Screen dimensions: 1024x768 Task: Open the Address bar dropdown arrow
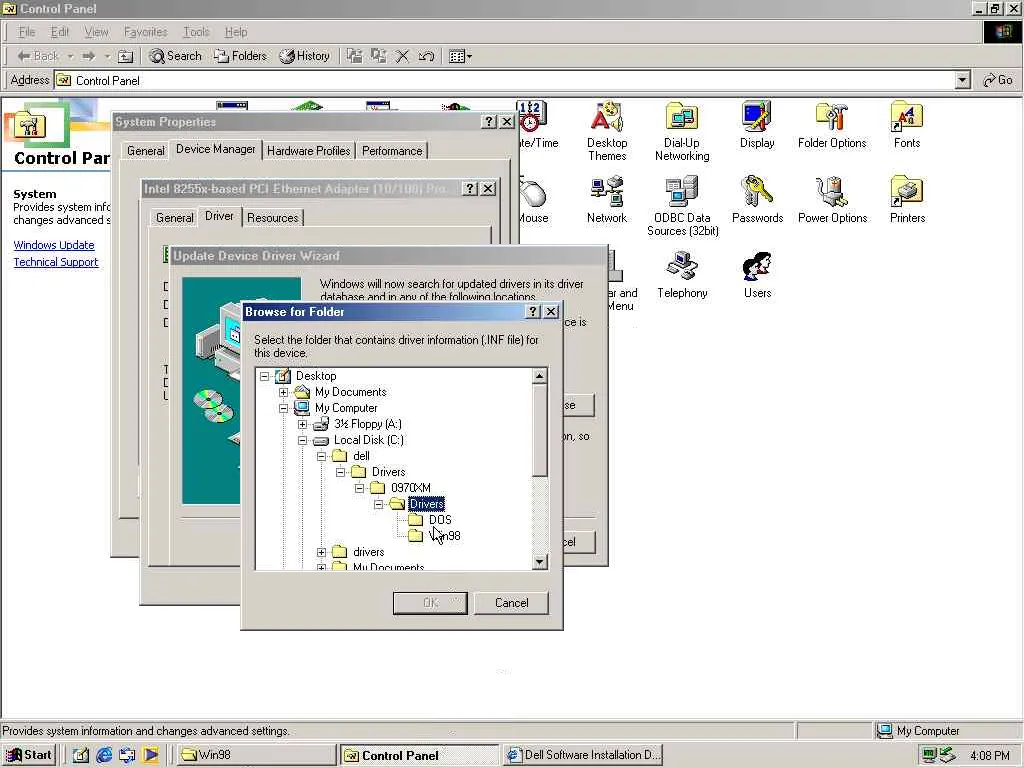(x=962, y=80)
